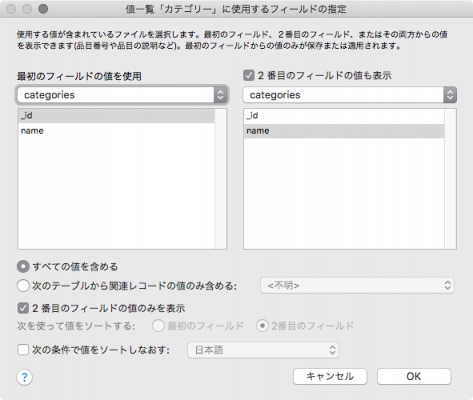
Task: Select _id in second field list
Action: point(344,116)
